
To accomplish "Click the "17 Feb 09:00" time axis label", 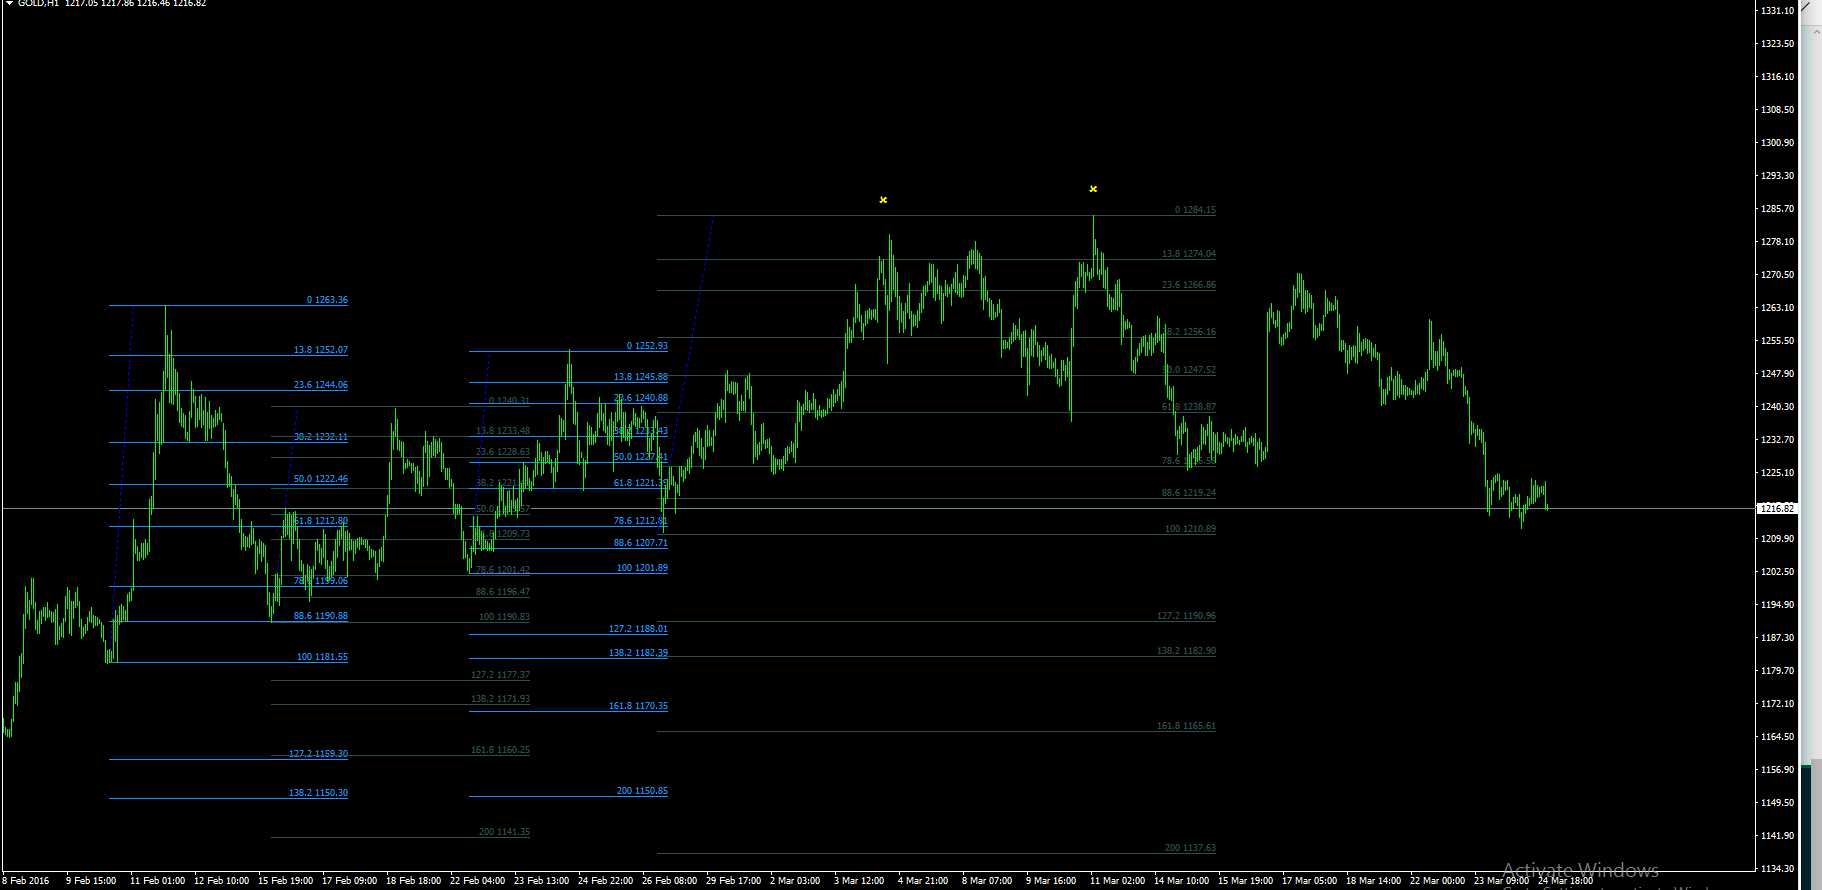I will 350,881.
